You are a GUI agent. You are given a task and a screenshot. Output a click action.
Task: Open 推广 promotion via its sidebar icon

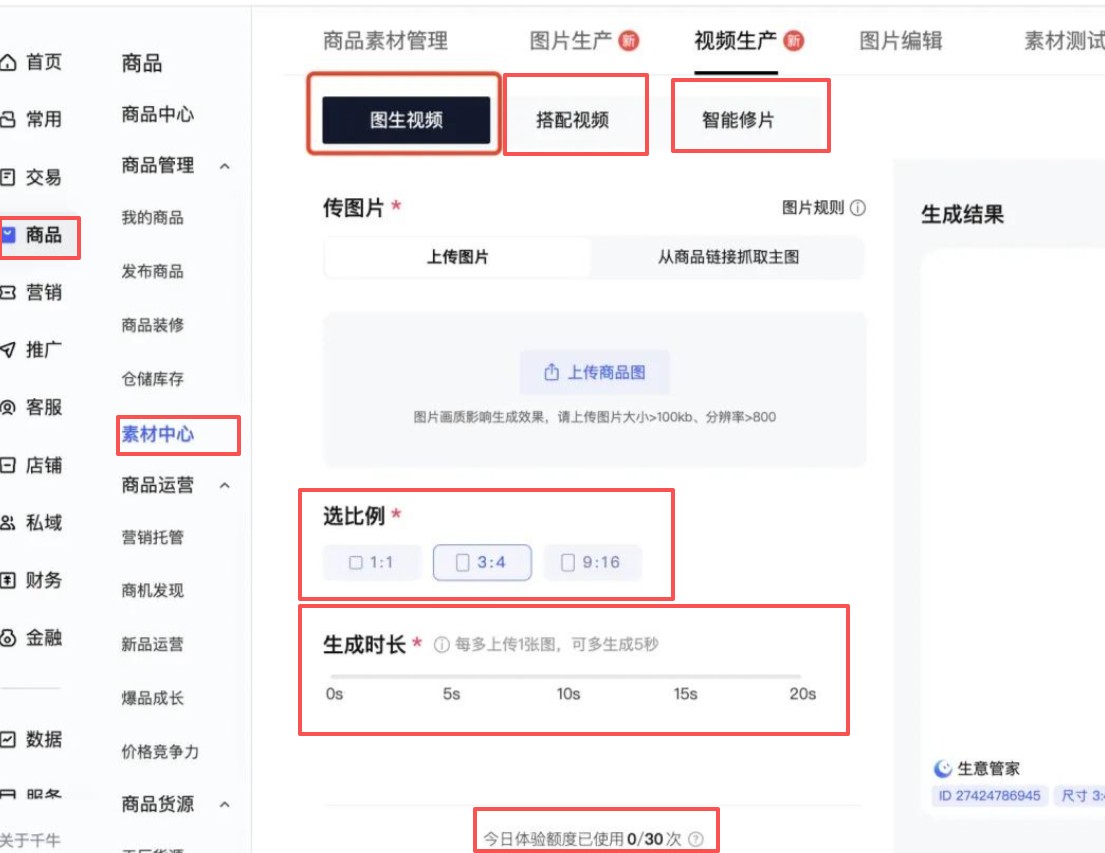point(9,350)
